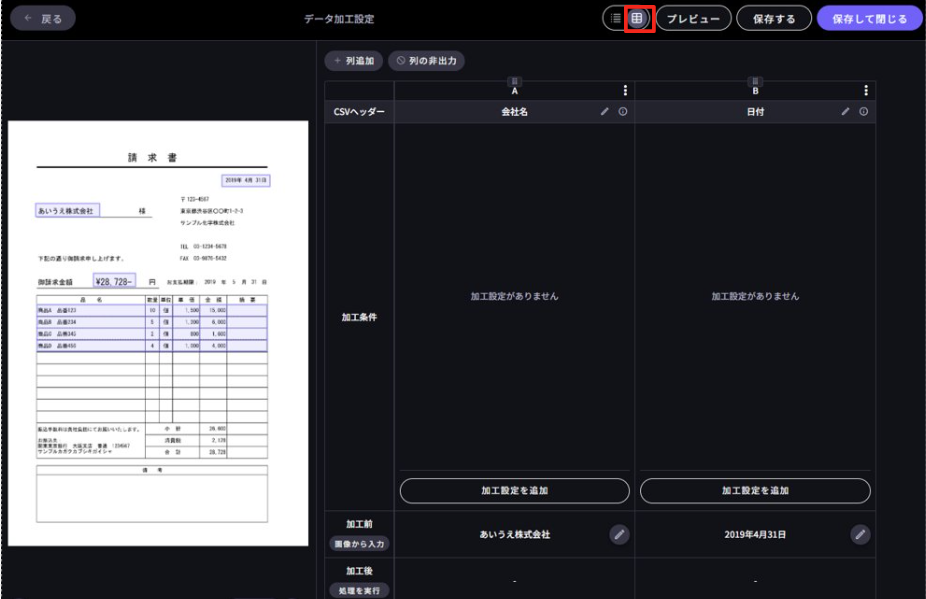Edit the 日付 header with pencil icon
Viewport: 926px width, 599px height.
846,112
